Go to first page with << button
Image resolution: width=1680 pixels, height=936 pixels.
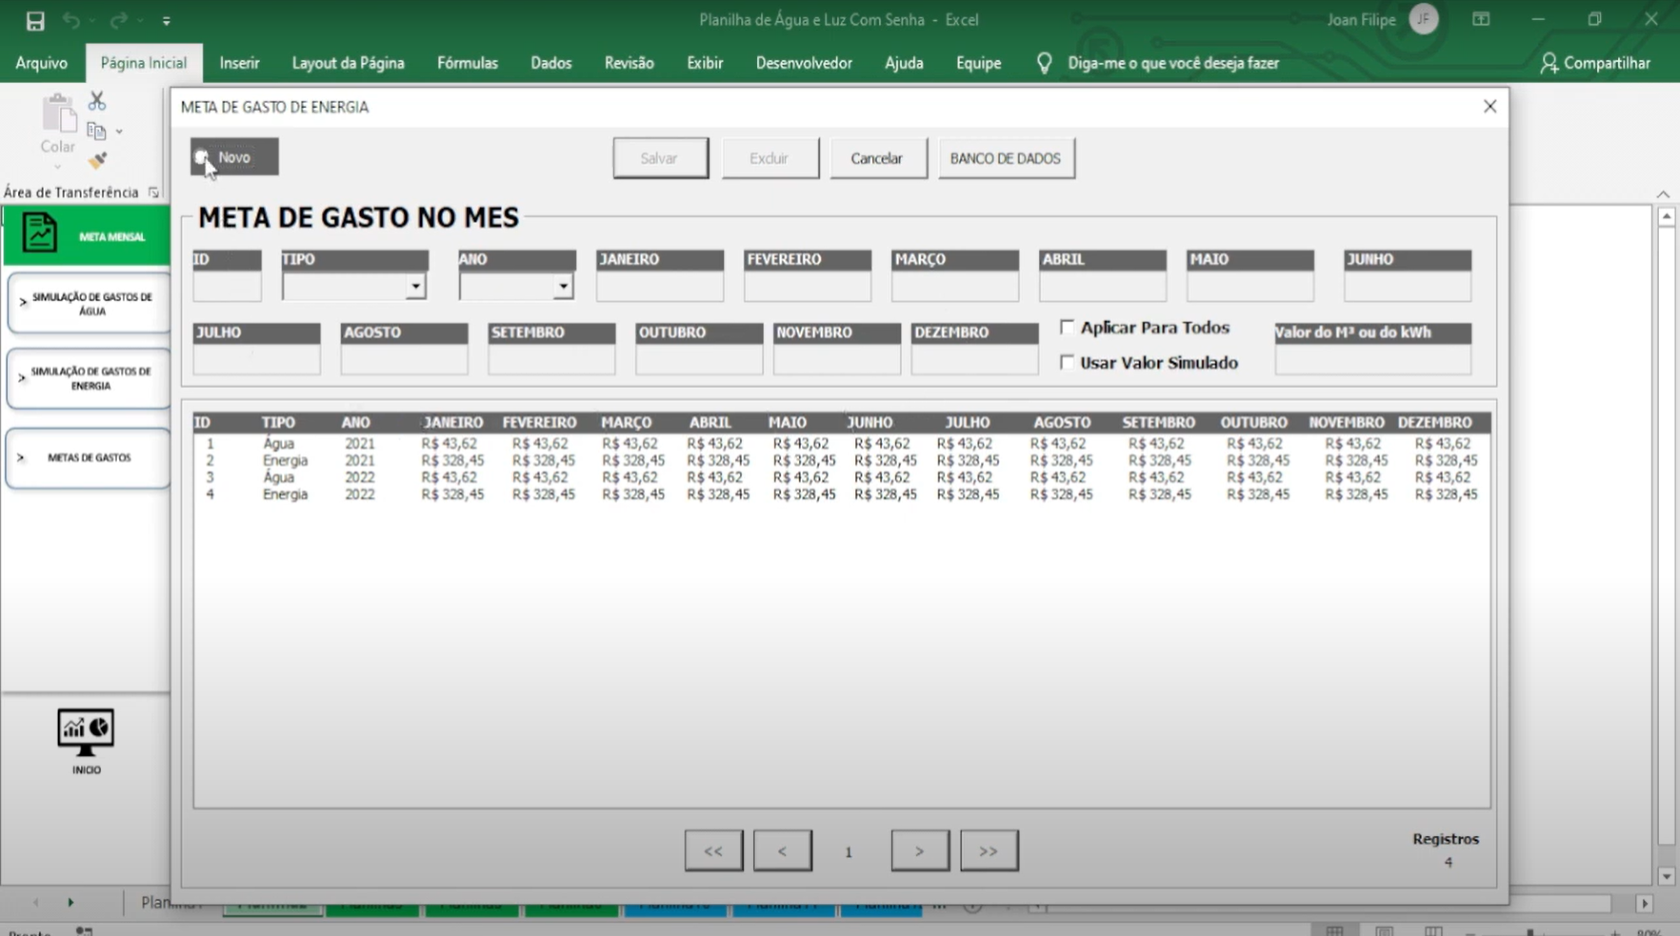(713, 851)
